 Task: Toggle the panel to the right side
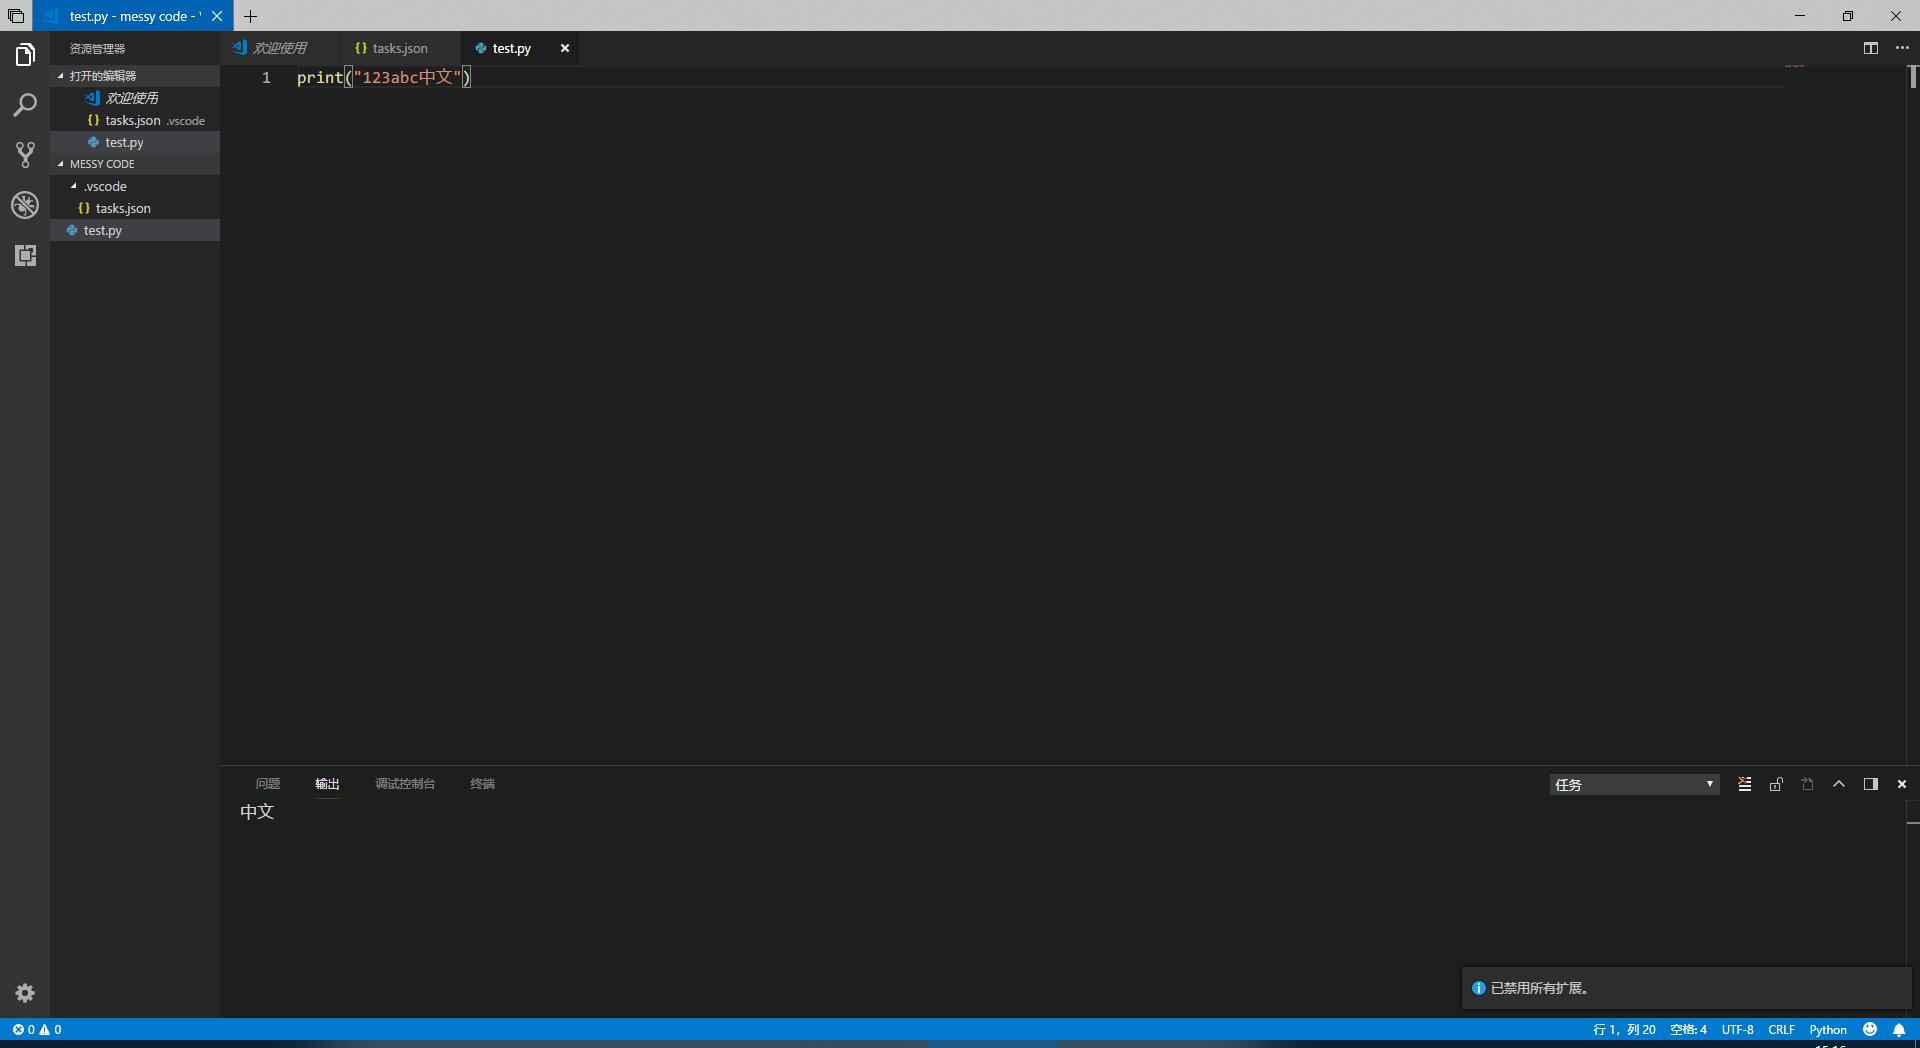(x=1870, y=784)
